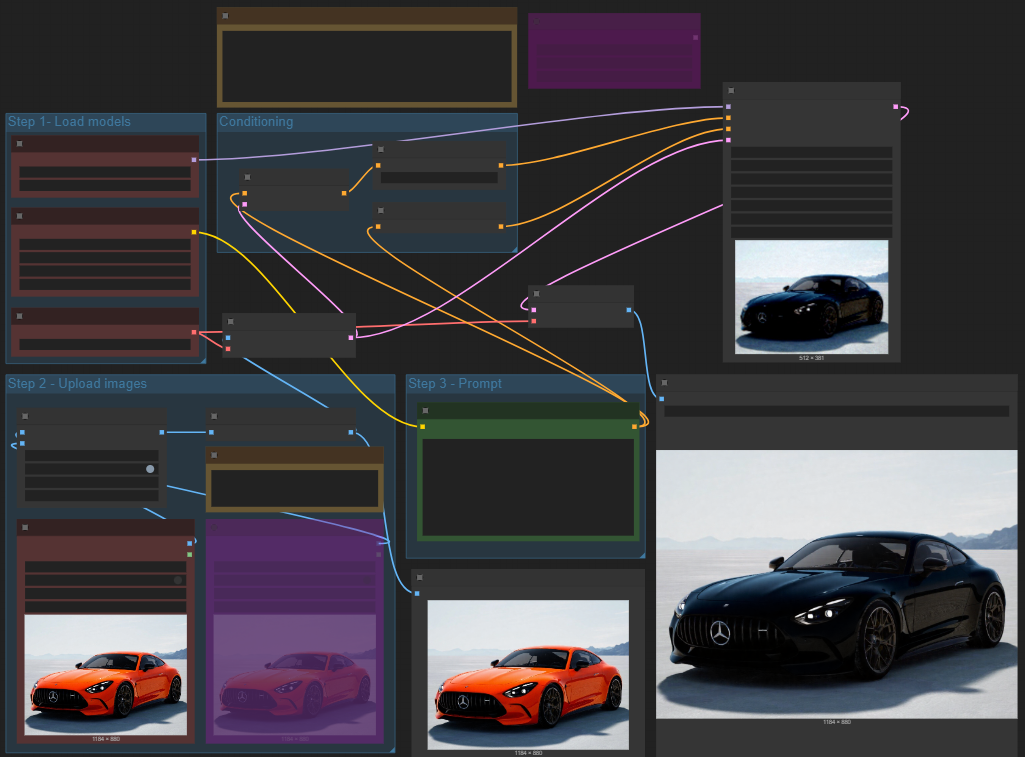The width and height of the screenshot is (1025, 757).
Task: Collapse the yellow note node inside Step 2 group
Action: point(214,455)
